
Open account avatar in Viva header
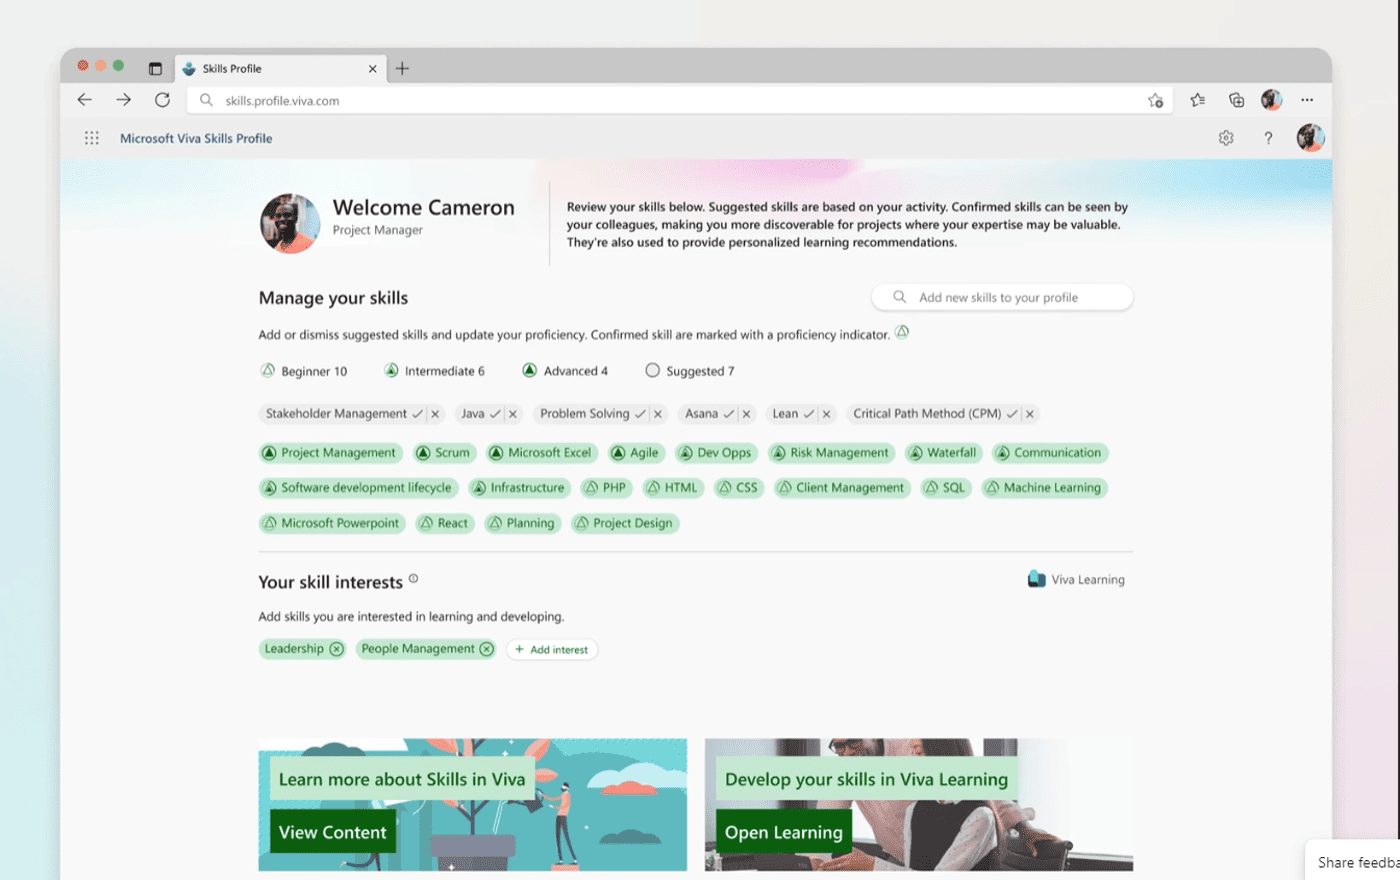coord(1310,138)
